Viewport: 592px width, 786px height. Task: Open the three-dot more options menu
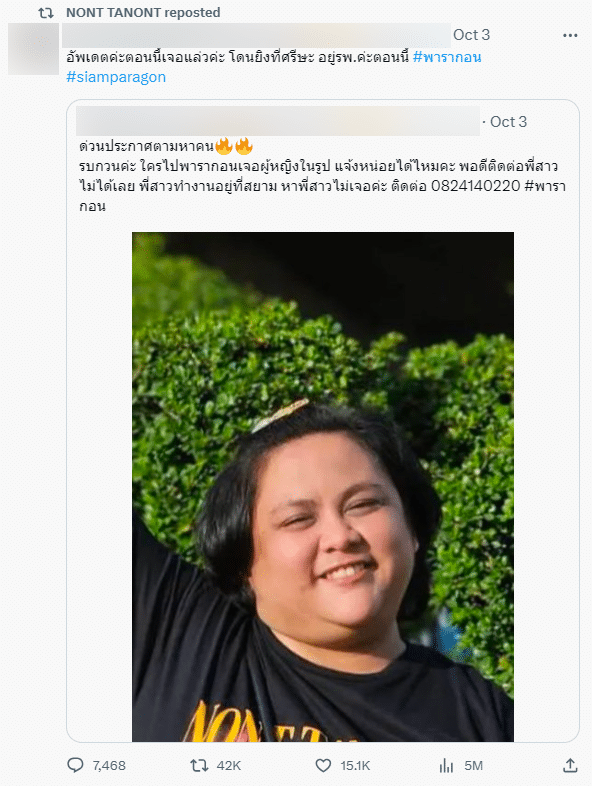(570, 35)
